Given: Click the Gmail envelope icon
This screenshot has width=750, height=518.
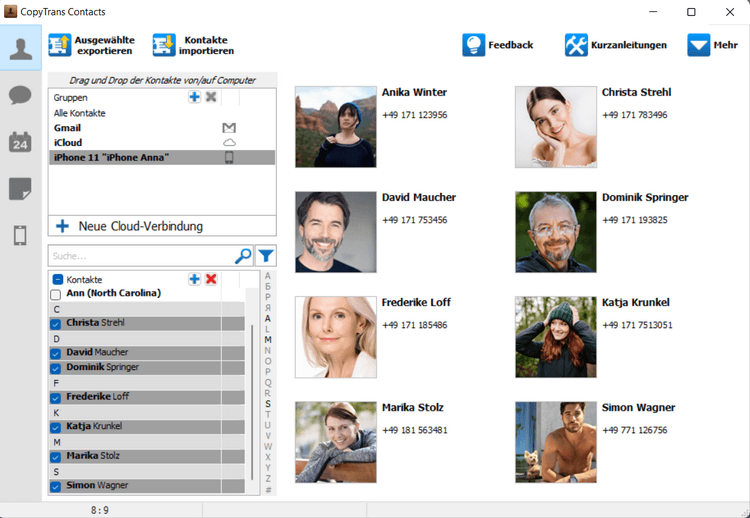Looking at the screenshot, I should pyautogui.click(x=229, y=128).
